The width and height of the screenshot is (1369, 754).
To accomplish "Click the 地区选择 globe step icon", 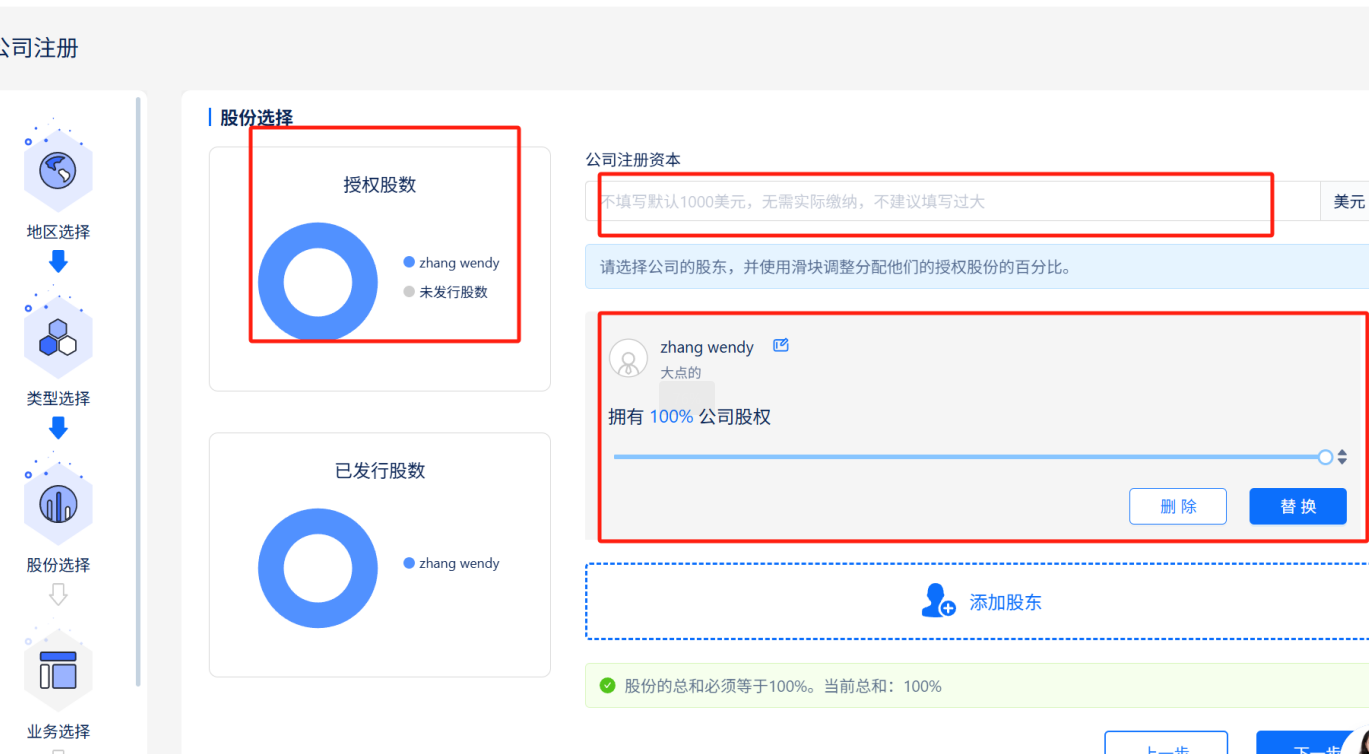I will pyautogui.click(x=58, y=171).
